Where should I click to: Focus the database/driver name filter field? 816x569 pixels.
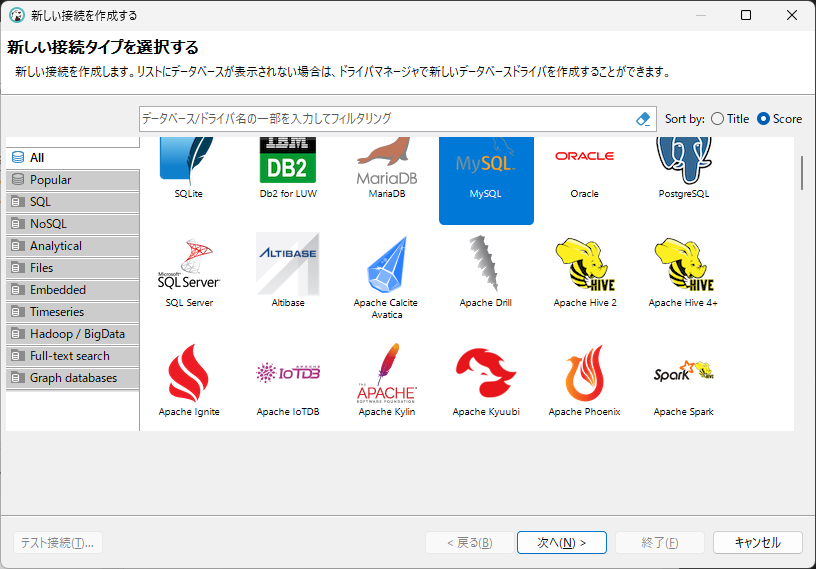tap(386, 119)
